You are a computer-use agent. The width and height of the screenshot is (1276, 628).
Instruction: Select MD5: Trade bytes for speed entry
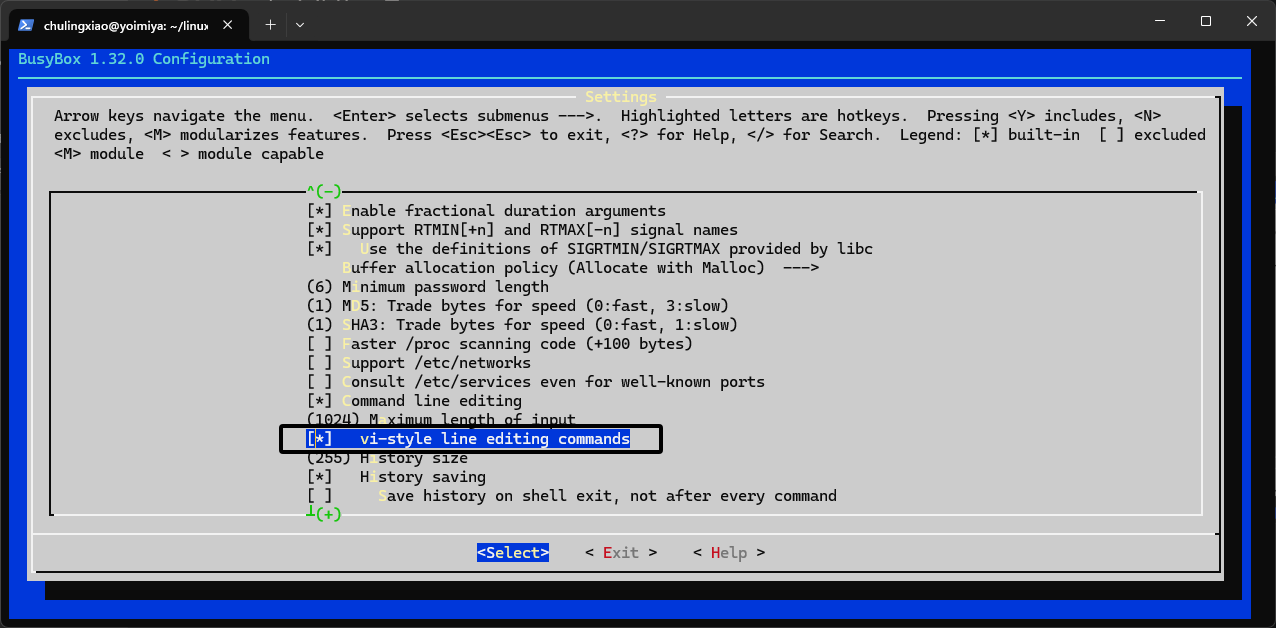pyautogui.click(x=518, y=306)
